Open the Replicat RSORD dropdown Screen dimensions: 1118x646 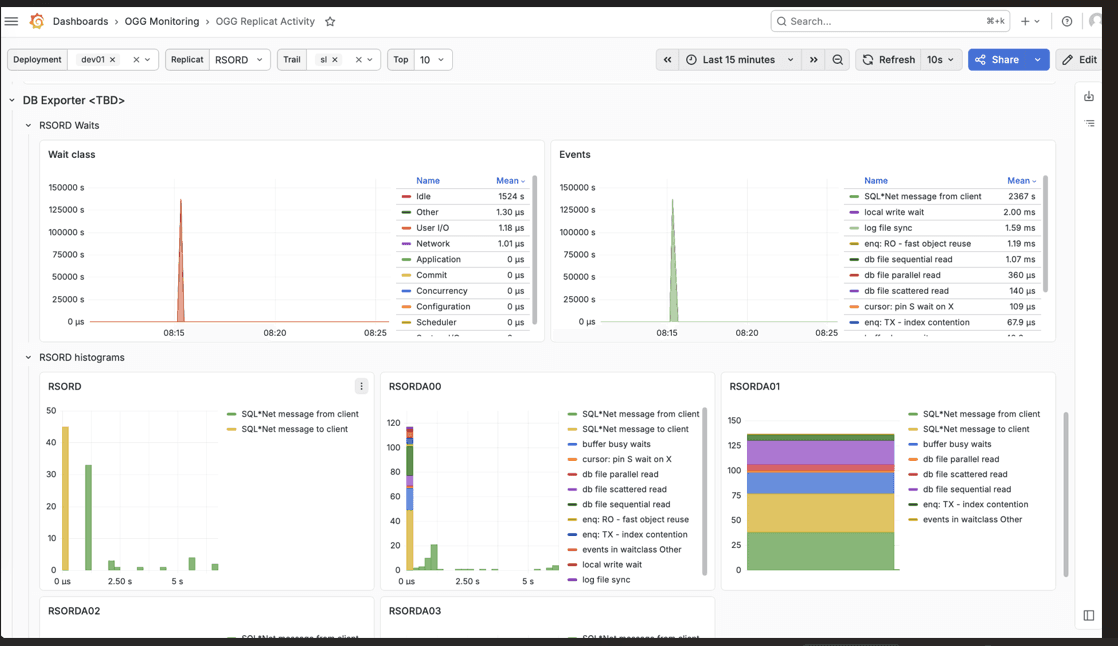[240, 60]
